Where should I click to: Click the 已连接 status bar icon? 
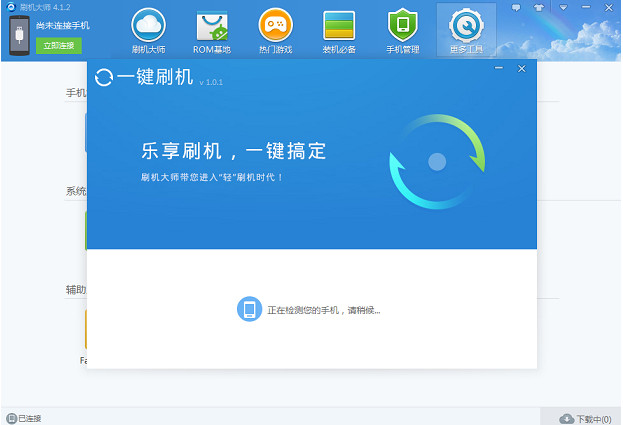tap(12, 418)
